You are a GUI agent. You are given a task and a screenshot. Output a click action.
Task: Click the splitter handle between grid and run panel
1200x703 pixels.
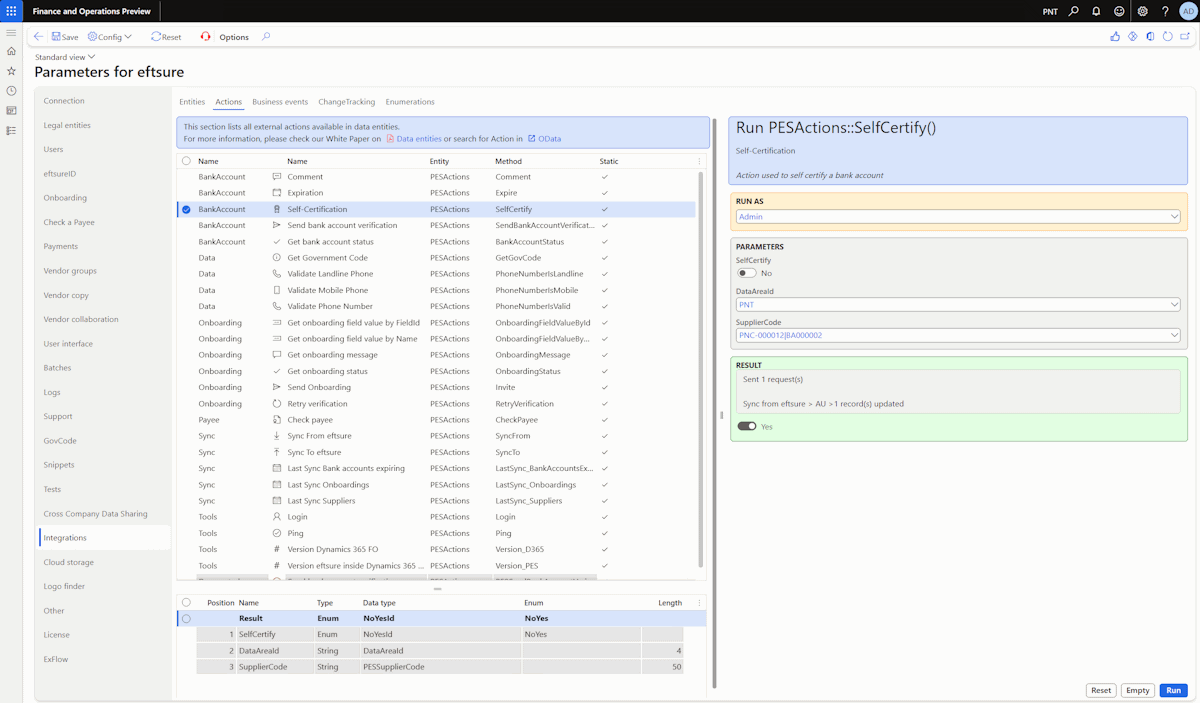721,414
